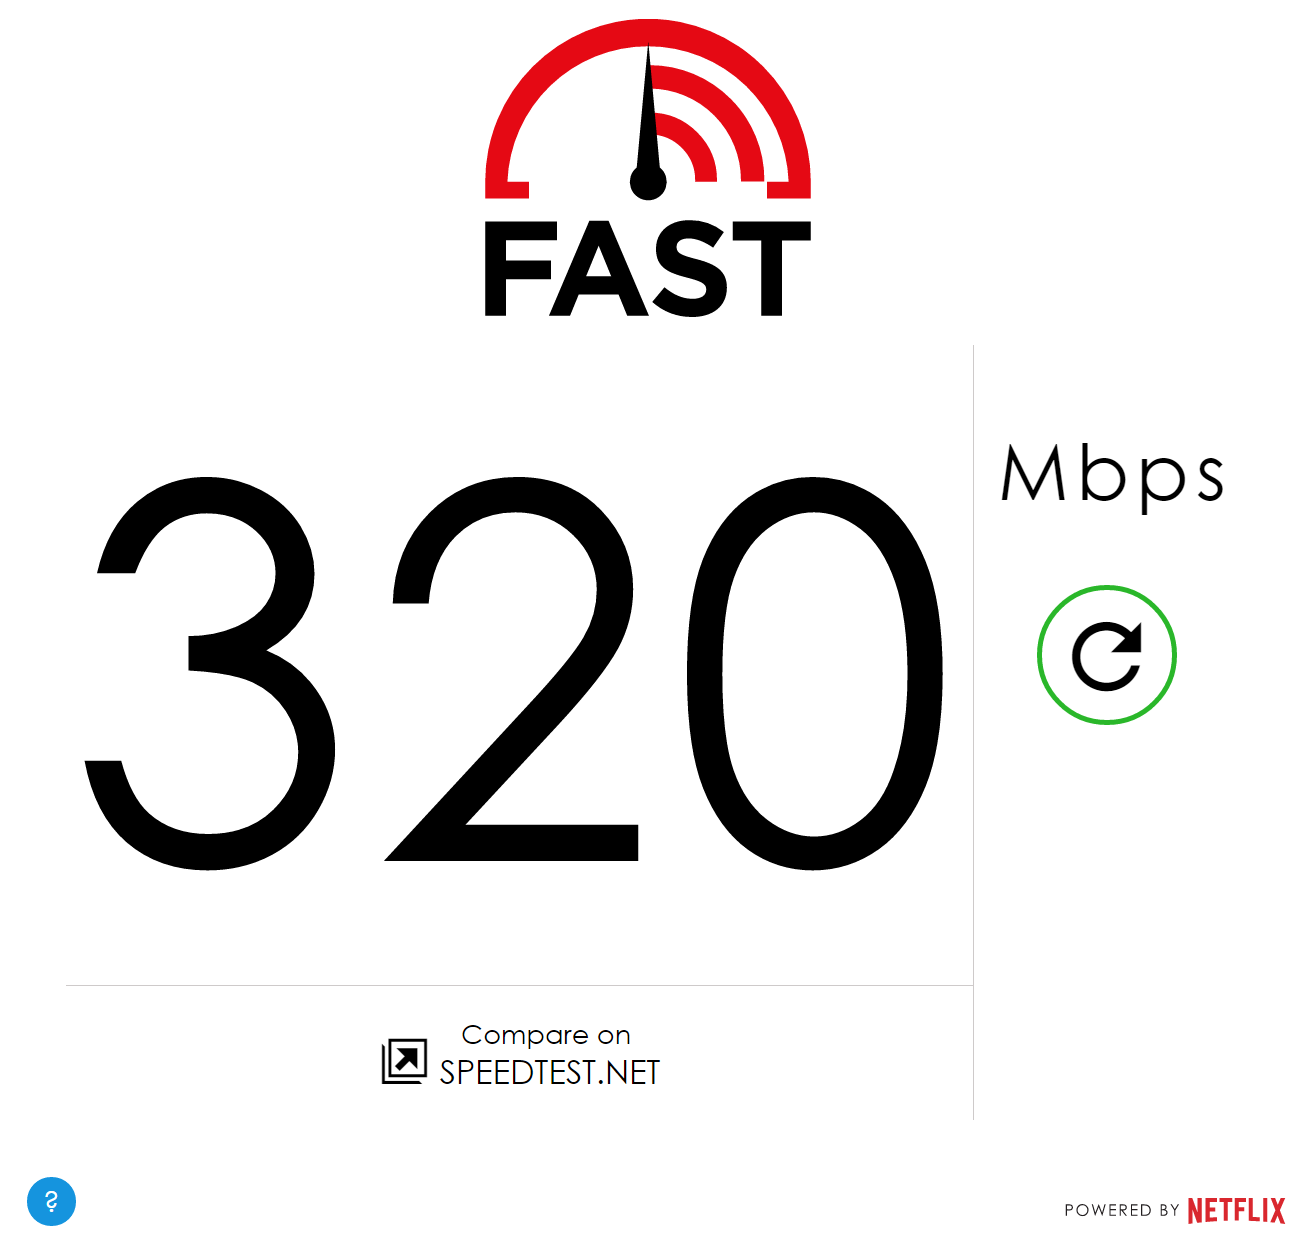
Task: Click the Mbps unit label
Action: click(x=1113, y=475)
